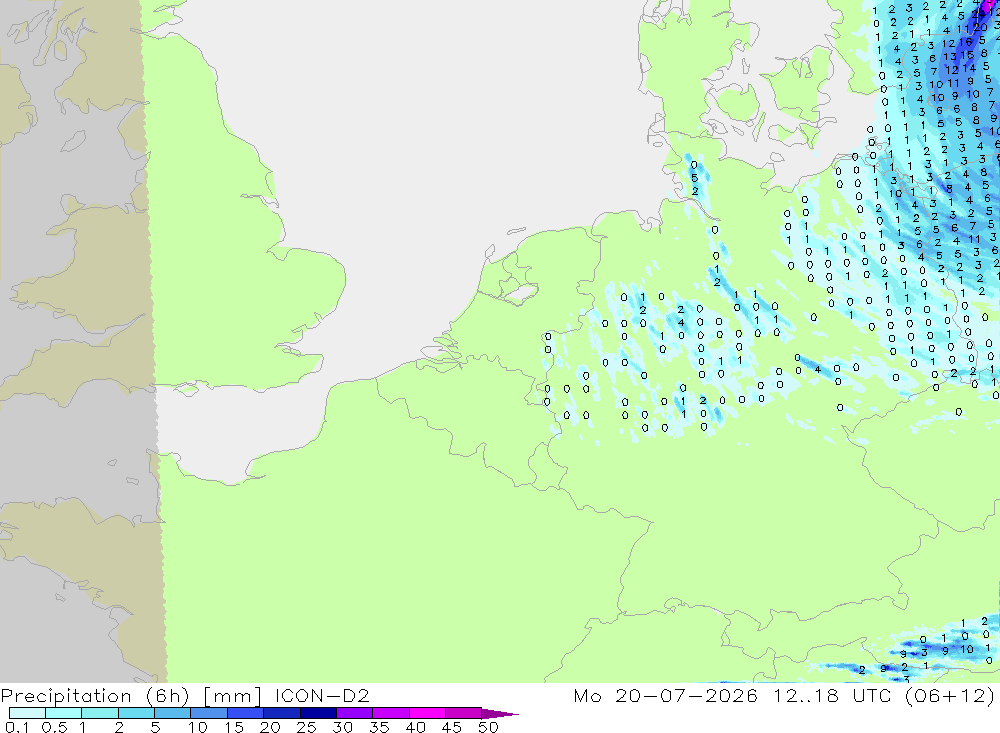Click the legend value '0.1'
This screenshot has height=733, width=1000.
pos(17,727)
